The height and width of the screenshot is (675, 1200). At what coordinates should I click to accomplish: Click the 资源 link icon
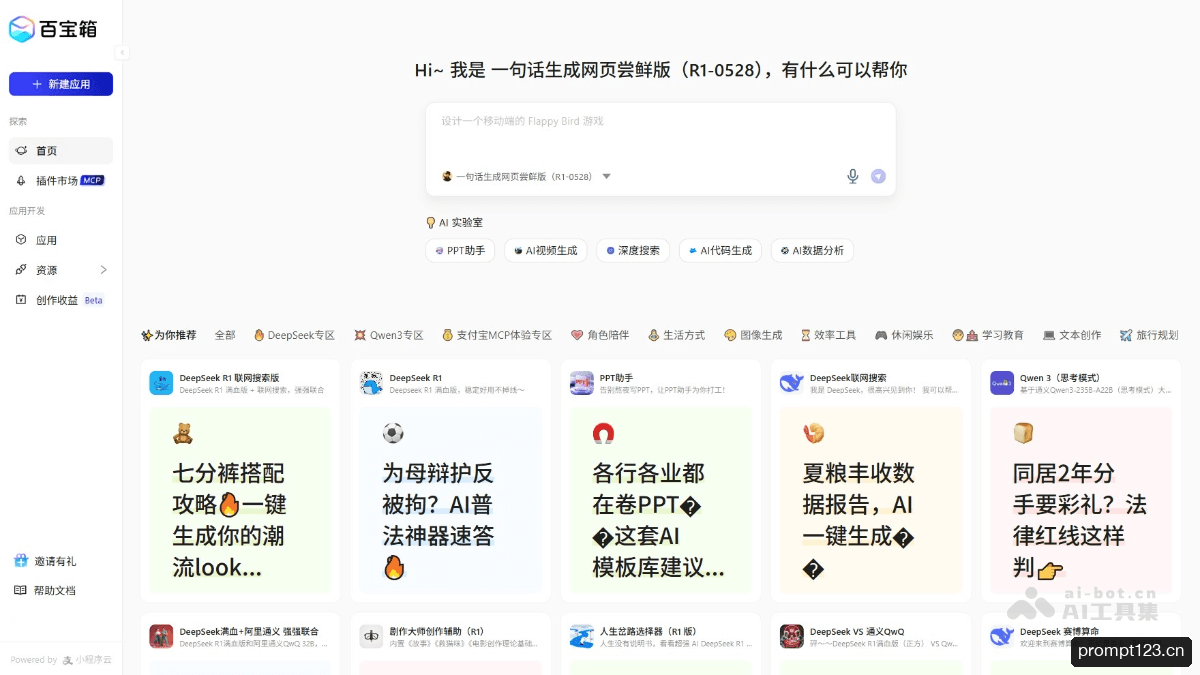(x=21, y=270)
